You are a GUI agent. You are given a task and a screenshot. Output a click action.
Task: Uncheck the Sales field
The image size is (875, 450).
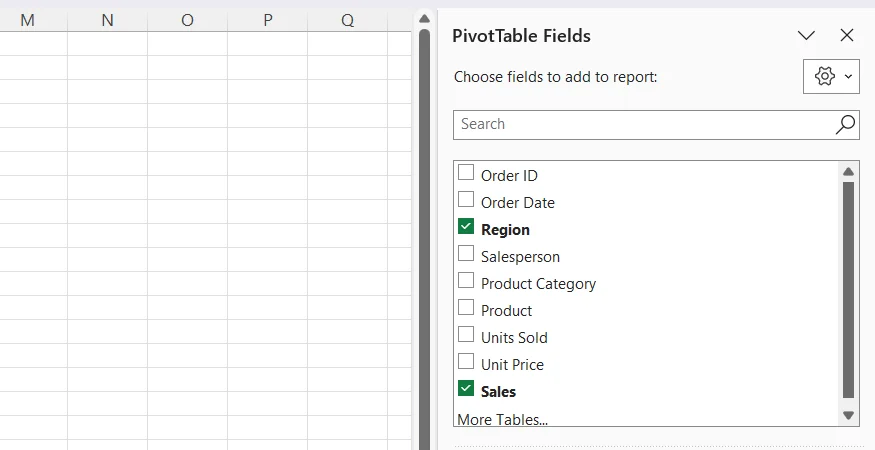466,388
